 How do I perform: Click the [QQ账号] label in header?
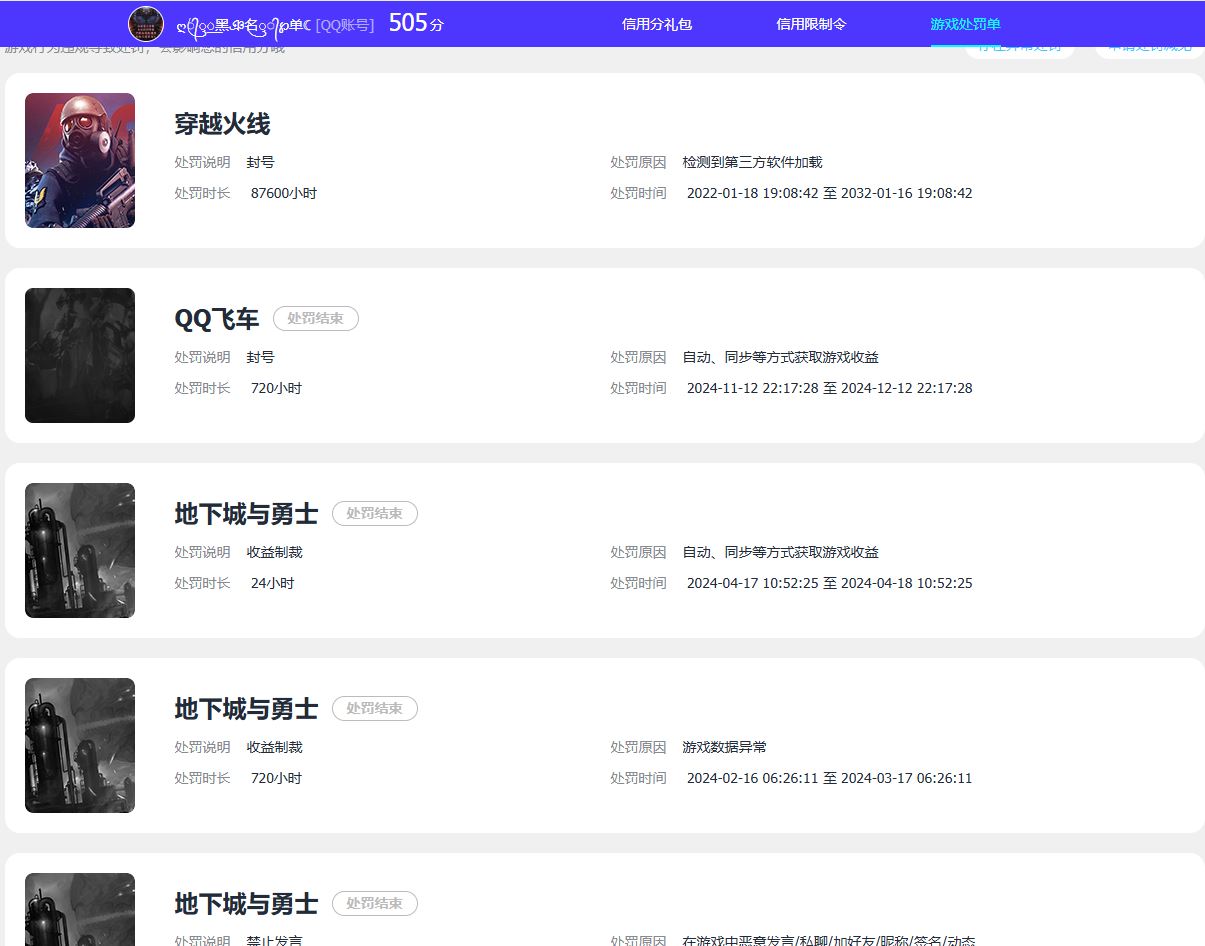(x=345, y=25)
